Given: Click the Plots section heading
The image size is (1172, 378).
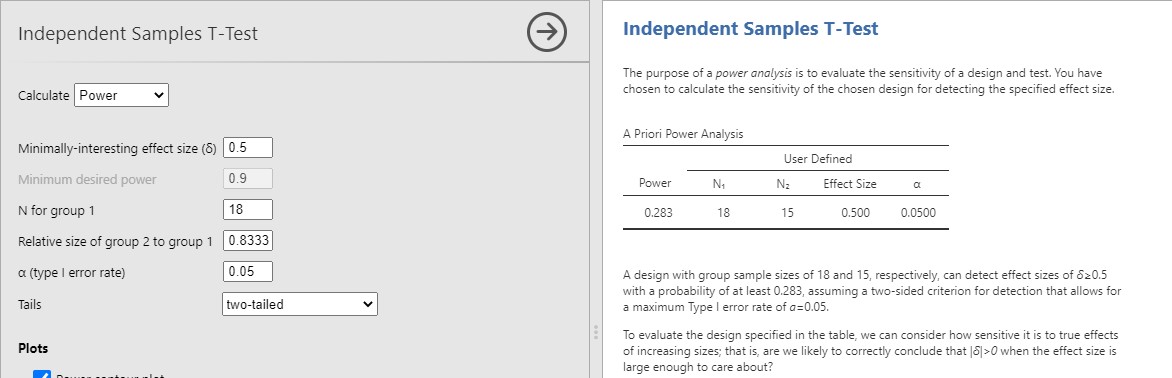Looking at the screenshot, I should (33, 349).
